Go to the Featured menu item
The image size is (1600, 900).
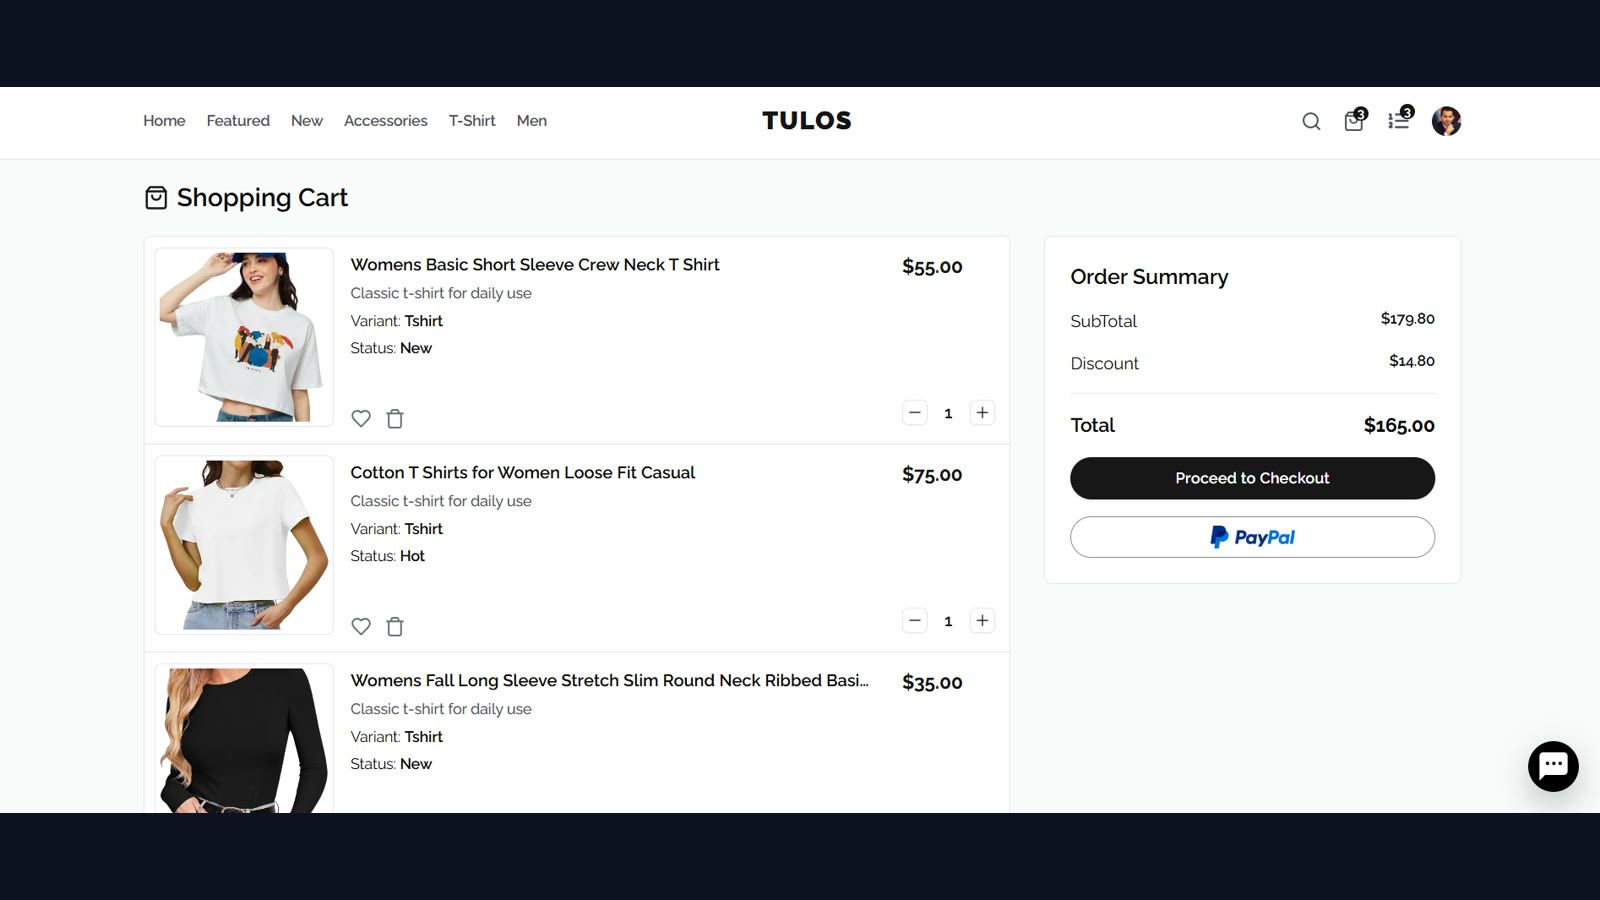(x=238, y=121)
